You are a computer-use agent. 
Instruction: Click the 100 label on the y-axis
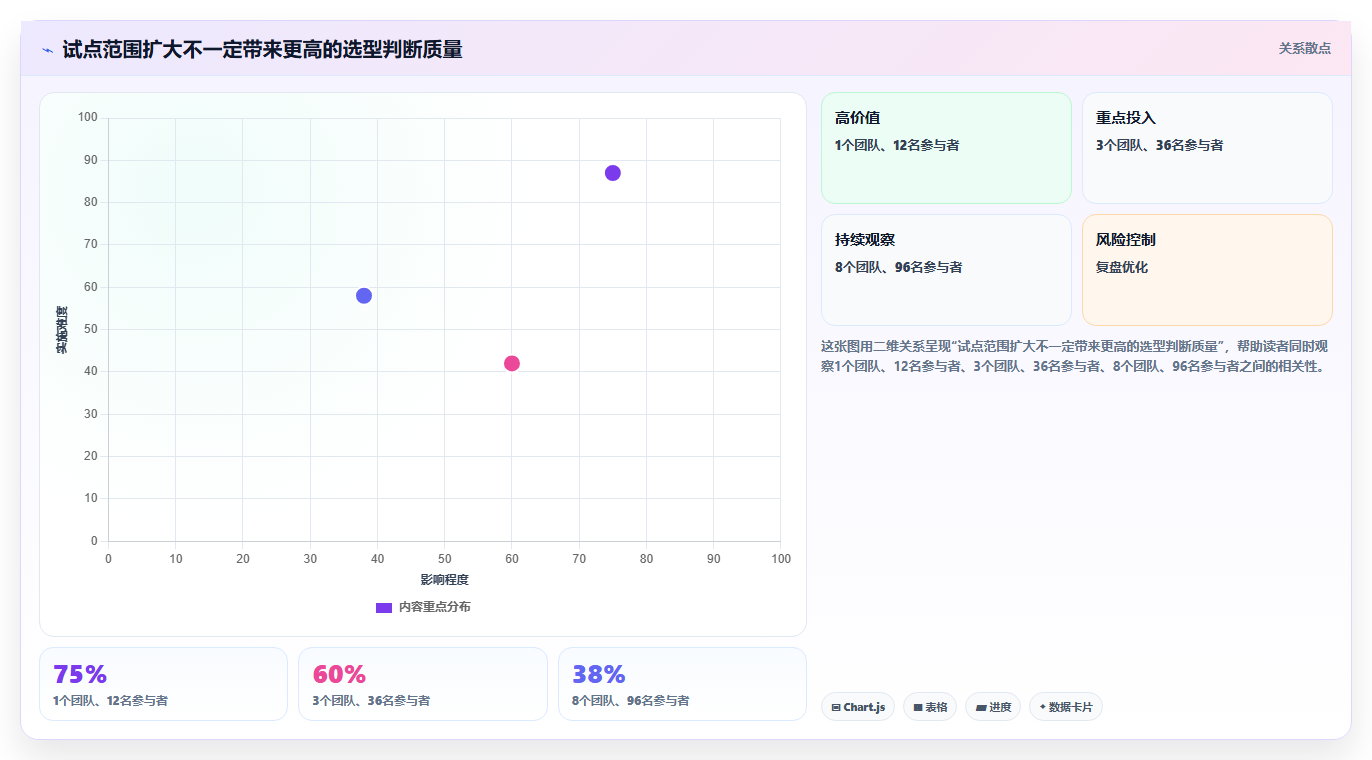88,118
